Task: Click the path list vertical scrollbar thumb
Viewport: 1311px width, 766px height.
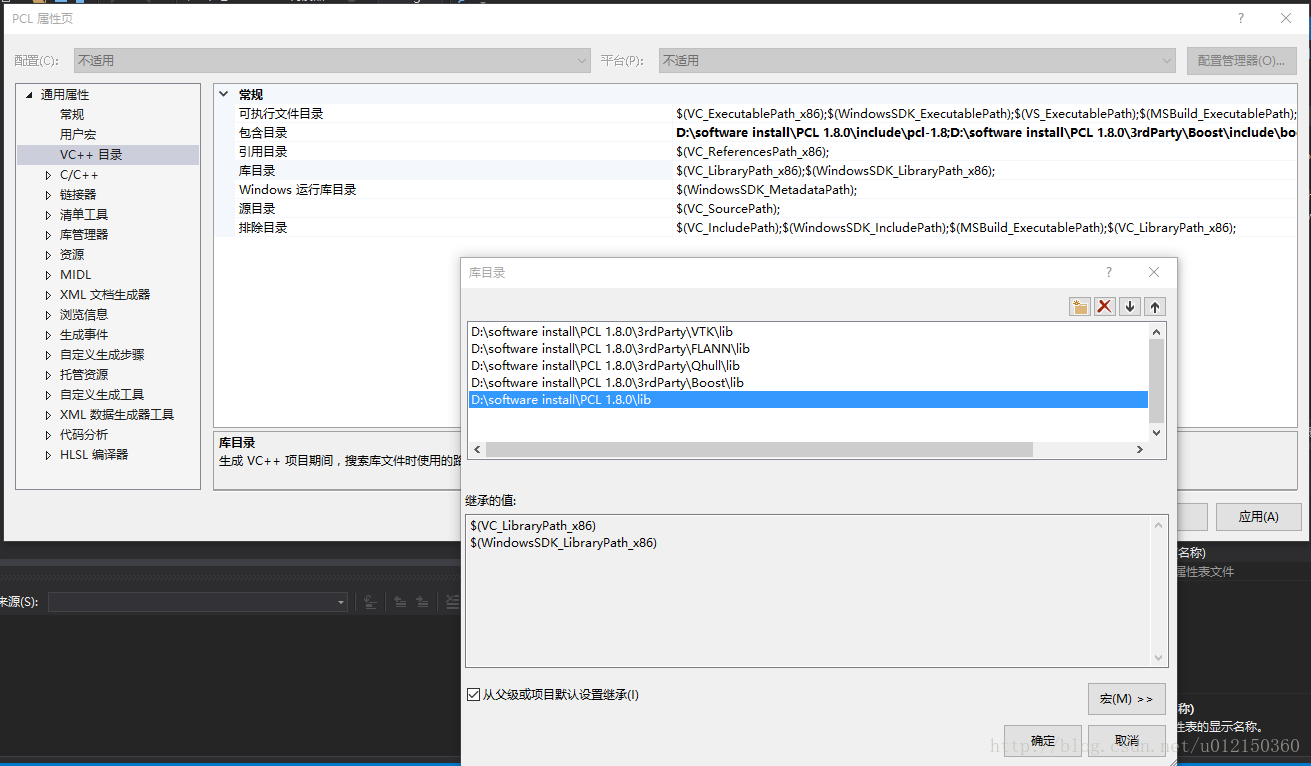Action: tap(1156, 380)
